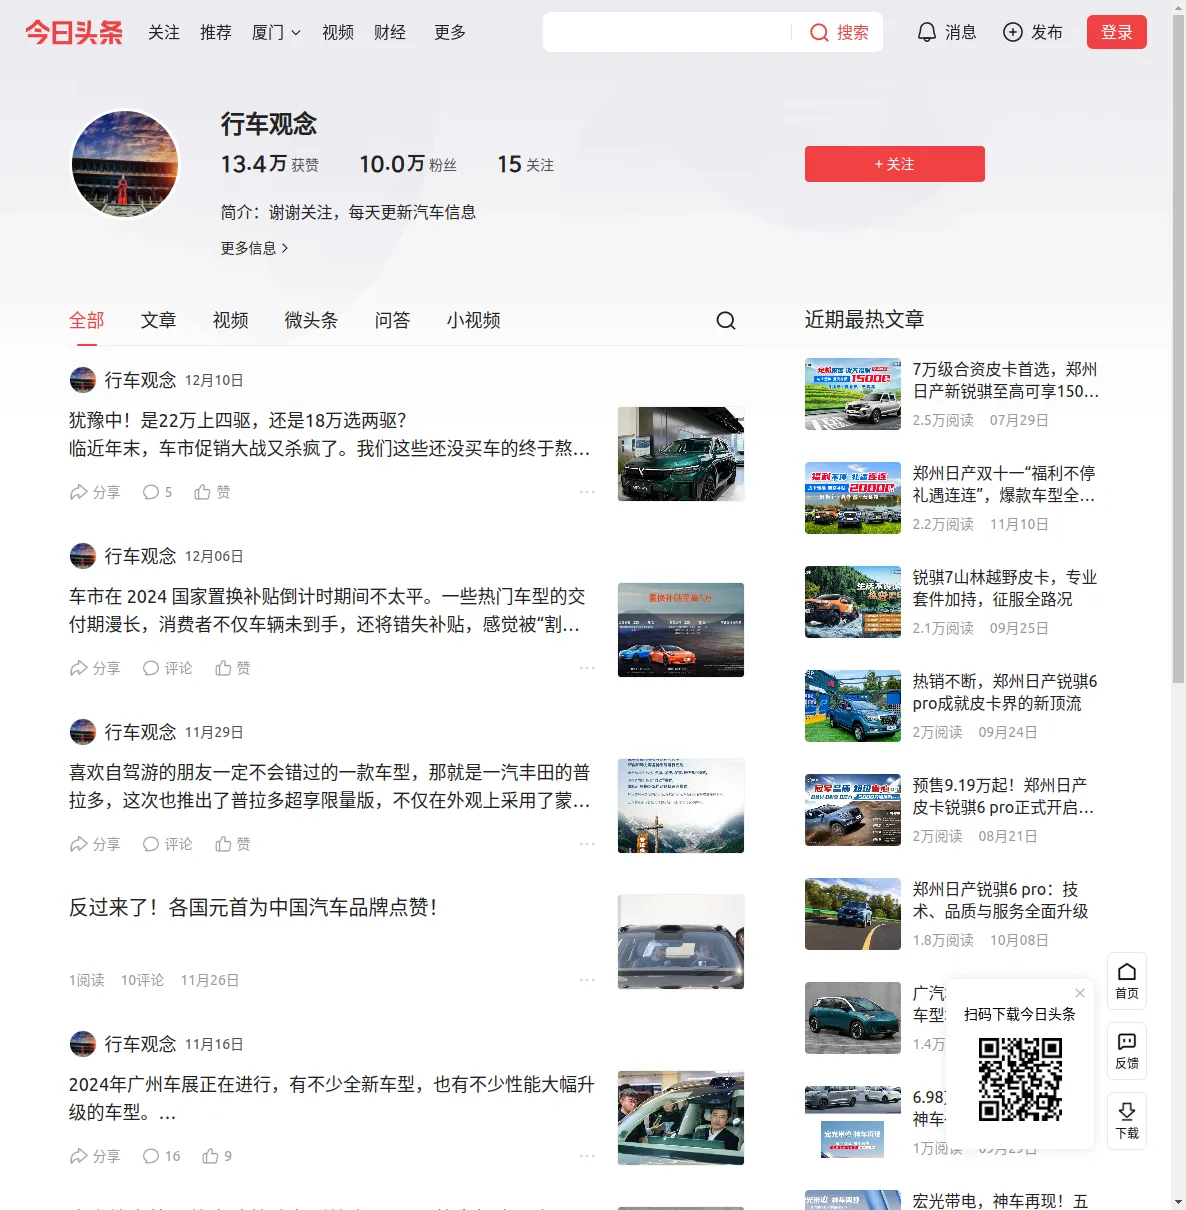Open mountain thumbnail of 11月29日 post
The height and width of the screenshot is (1210, 1186).
[681, 806]
